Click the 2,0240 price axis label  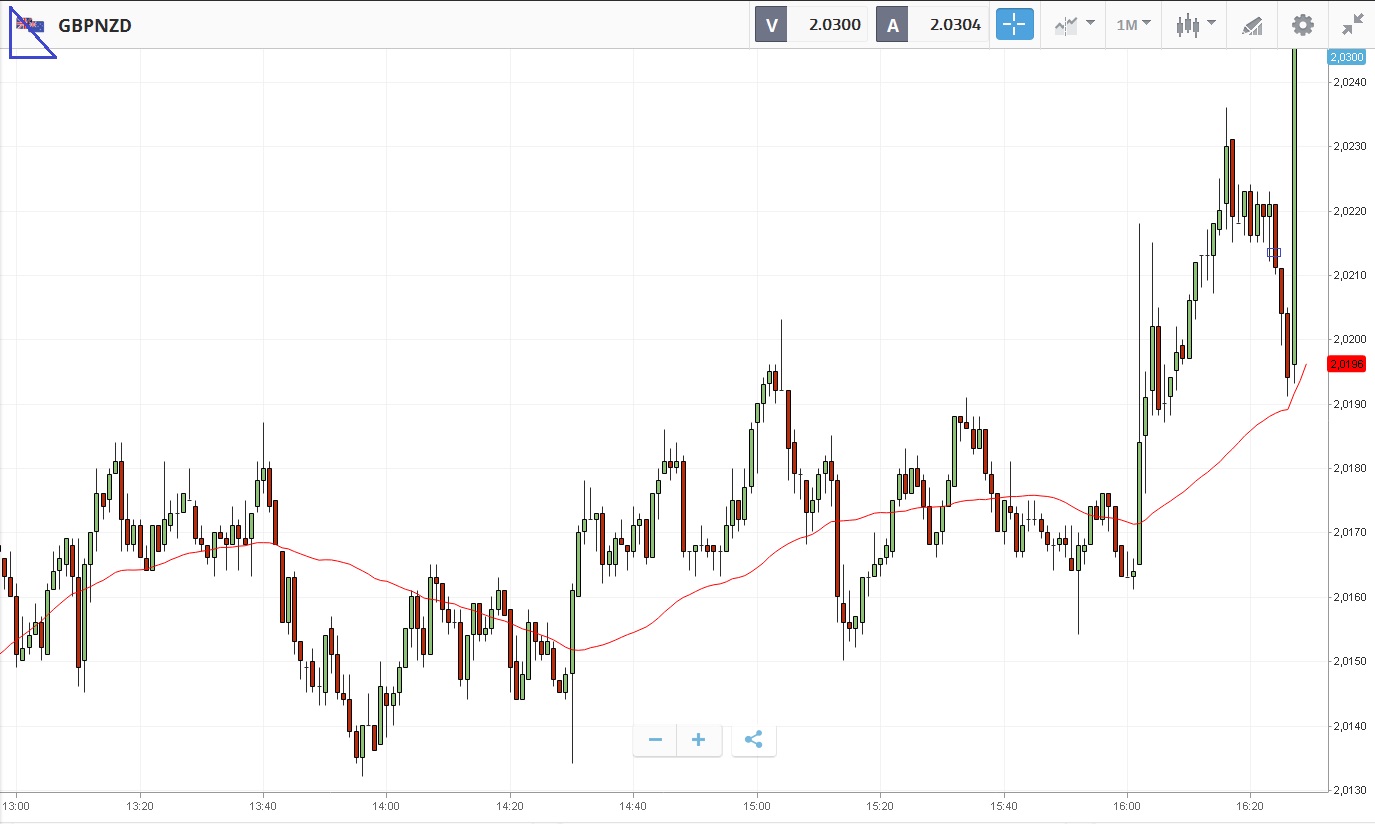1349,82
